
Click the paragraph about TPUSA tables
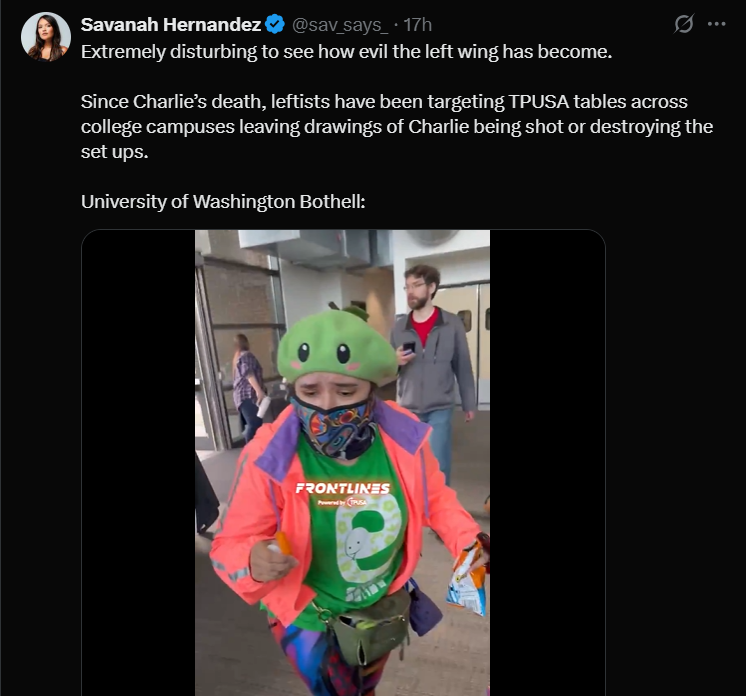click(x=396, y=128)
